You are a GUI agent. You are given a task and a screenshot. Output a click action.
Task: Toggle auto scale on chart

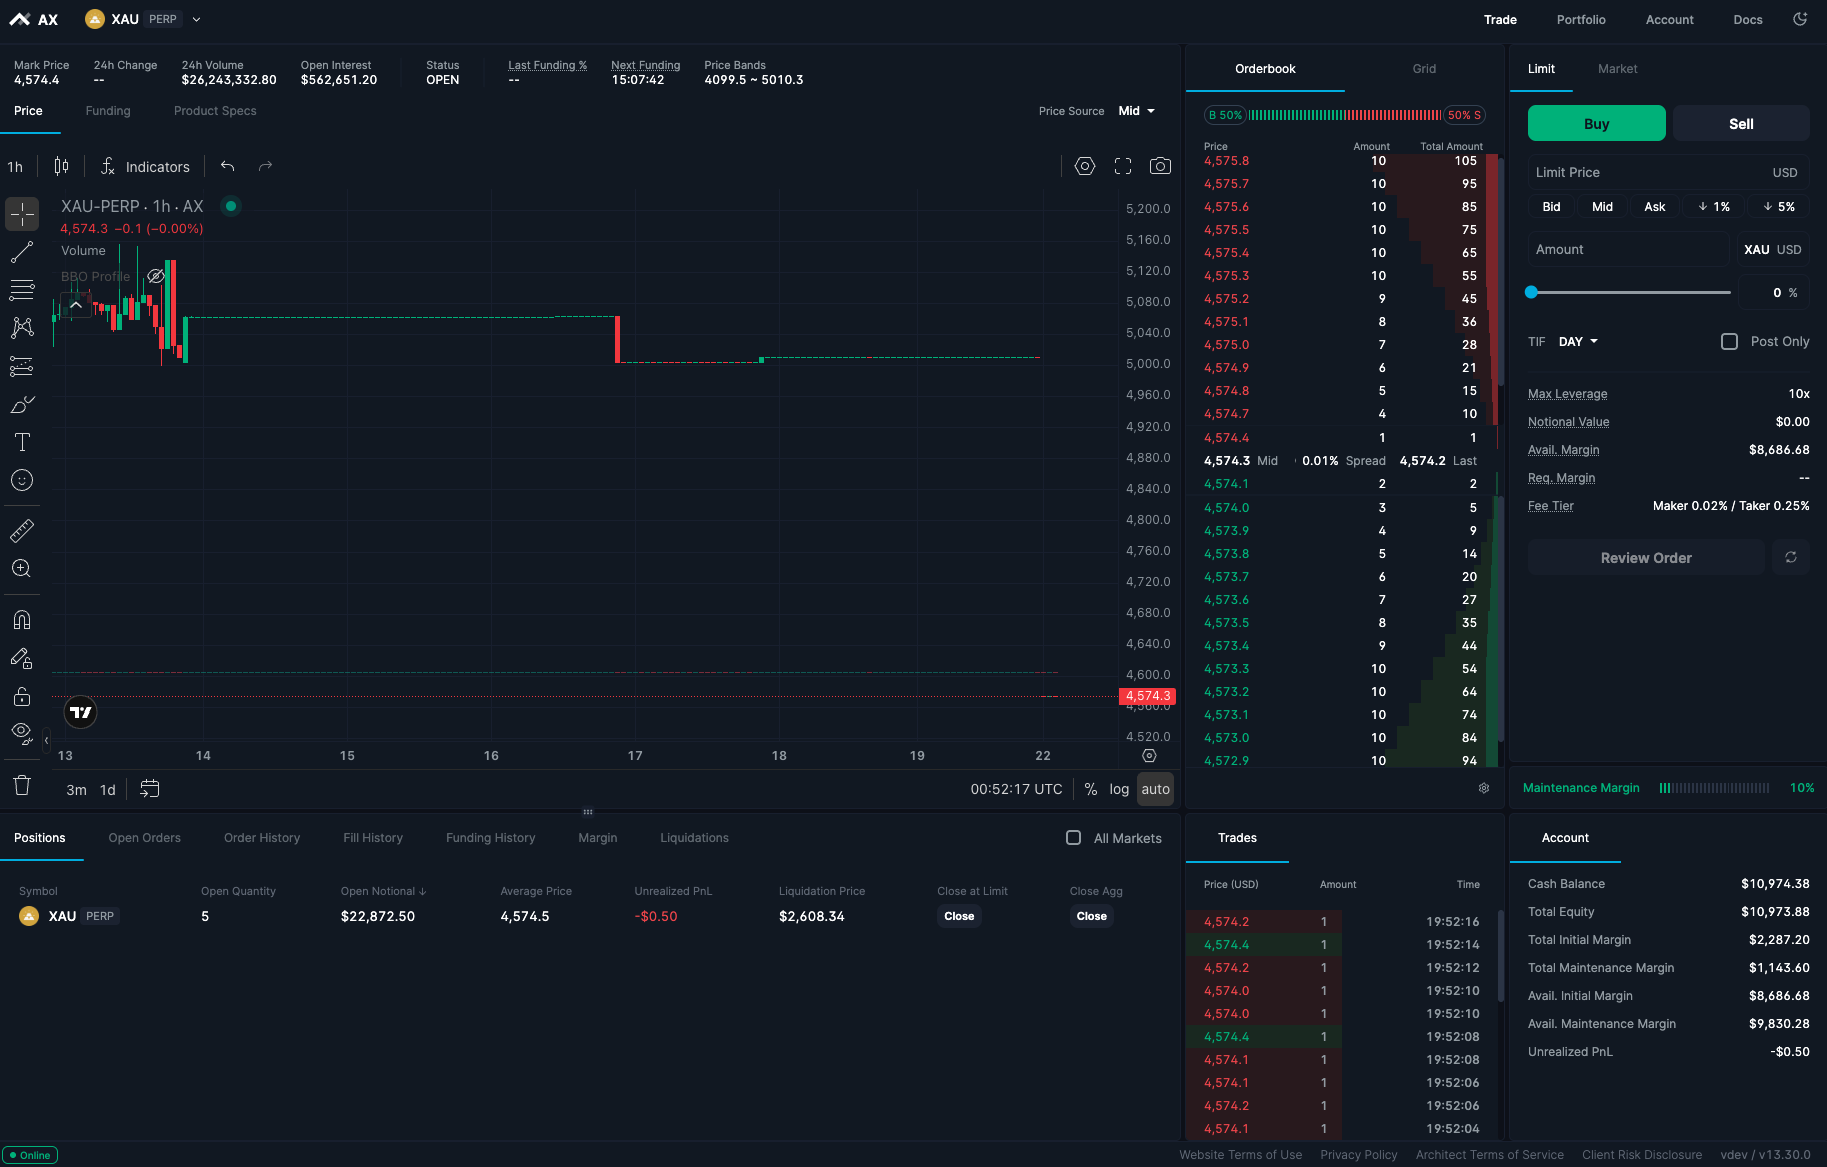pos(1155,789)
